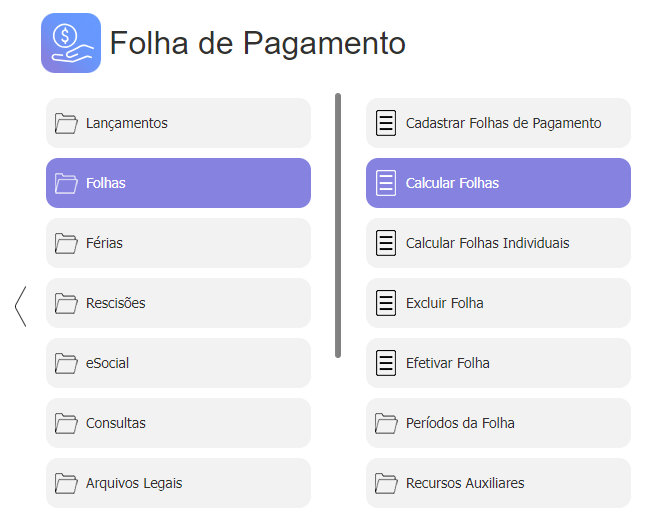Click the vertical gray scrollbar
This screenshot has height=517, width=651.
pos(338,225)
